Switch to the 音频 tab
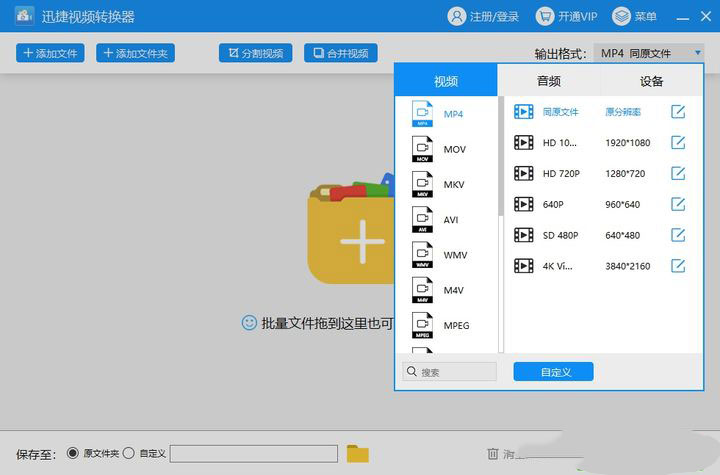 548,81
